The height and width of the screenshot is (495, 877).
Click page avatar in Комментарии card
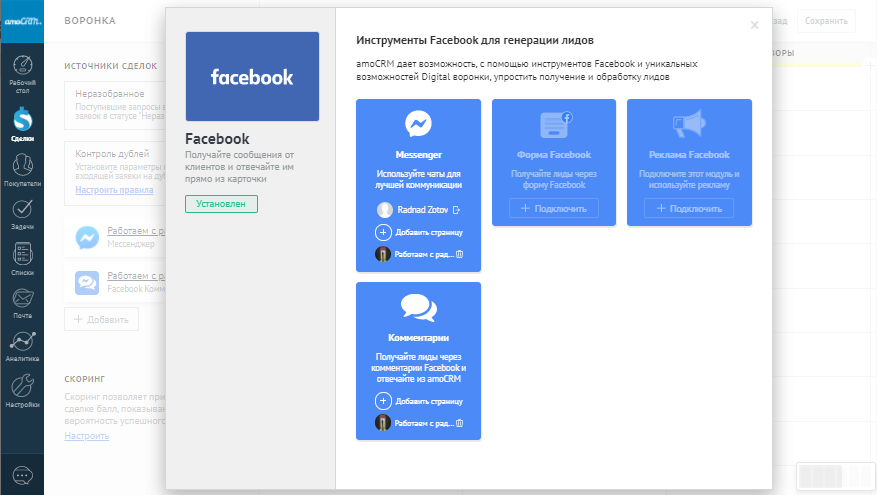[383, 423]
